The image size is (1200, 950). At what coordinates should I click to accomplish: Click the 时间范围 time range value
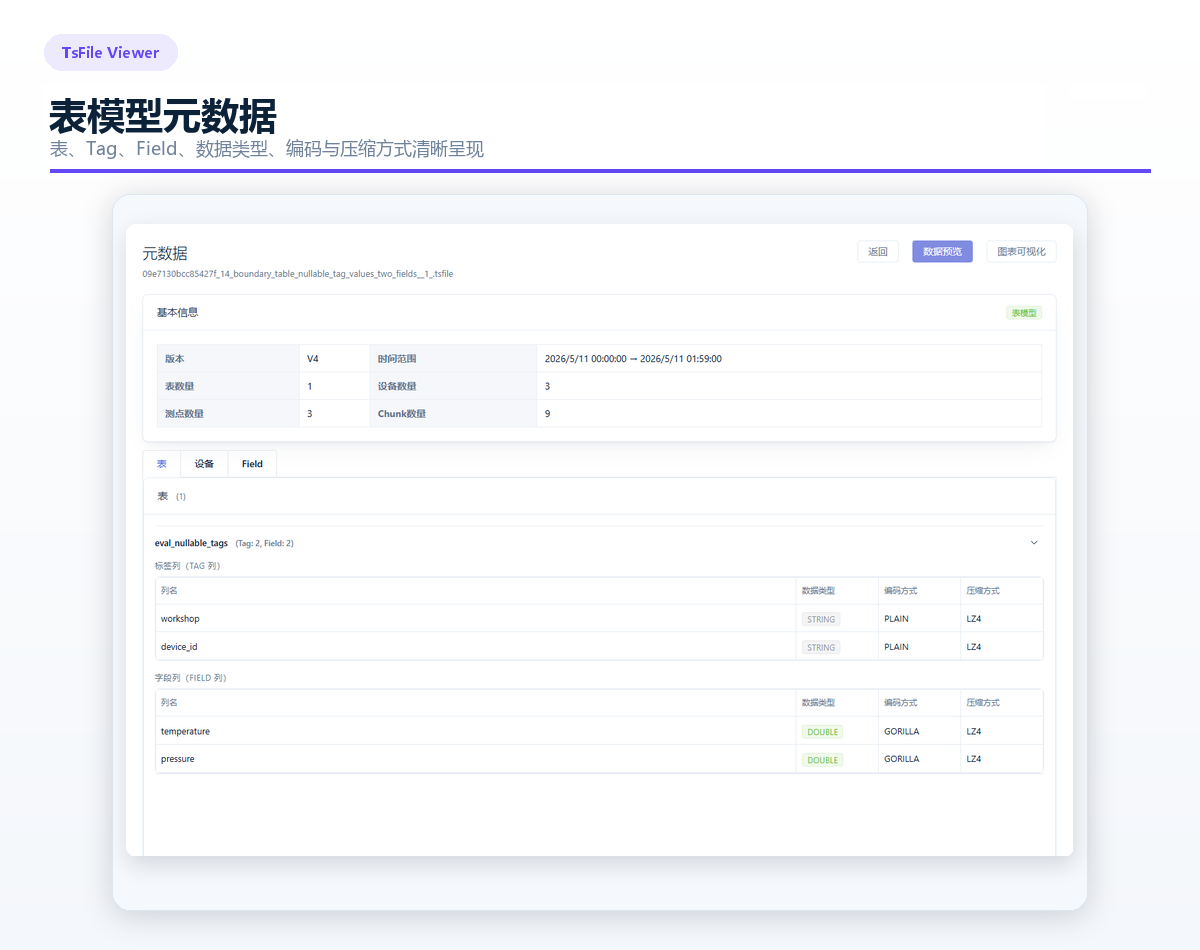[633, 358]
